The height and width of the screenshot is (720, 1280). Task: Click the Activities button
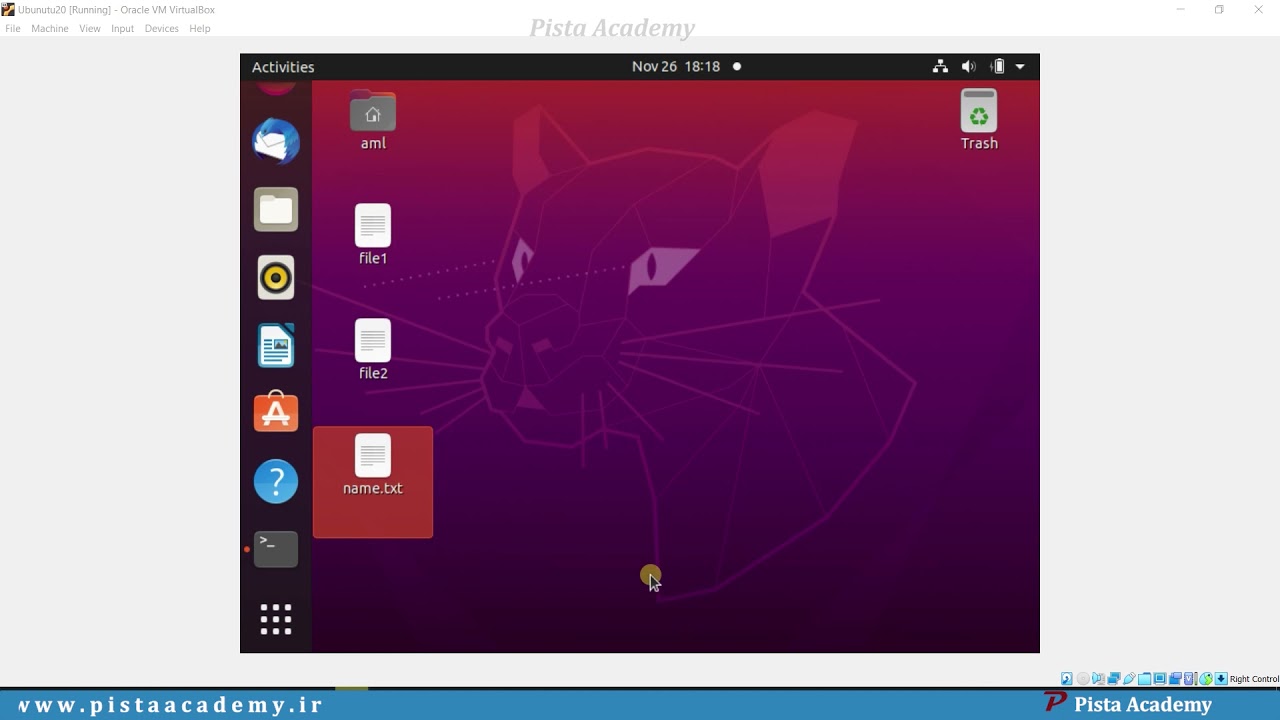point(283,67)
